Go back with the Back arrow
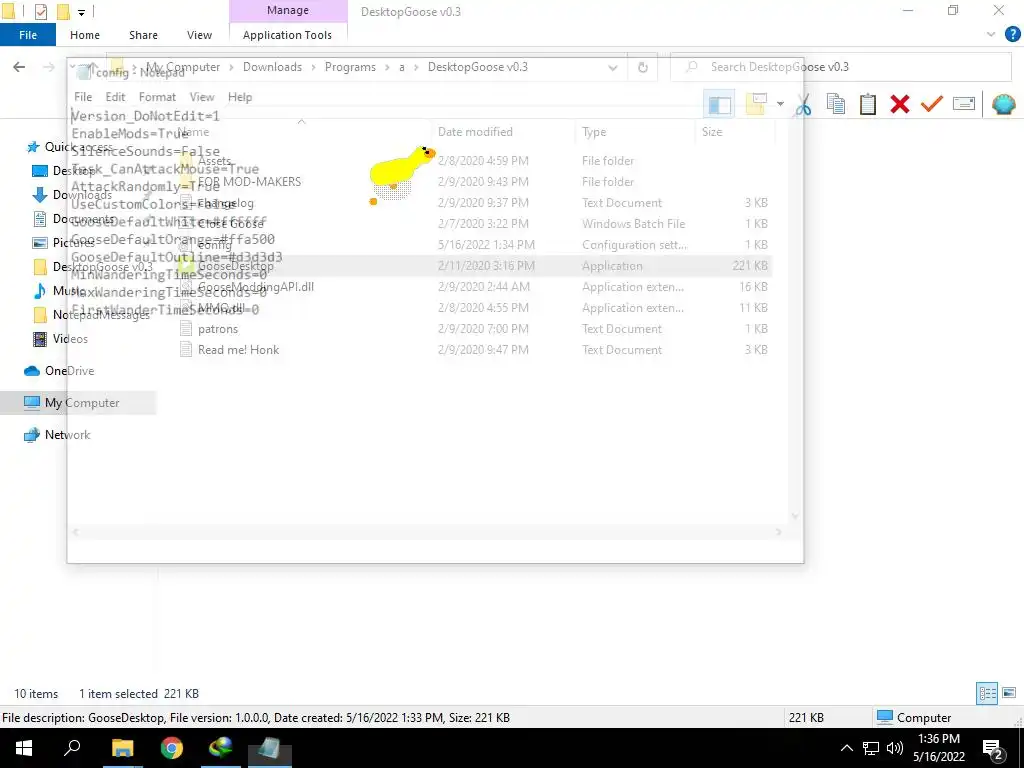Screen dimensions: 1024x768 19,67
